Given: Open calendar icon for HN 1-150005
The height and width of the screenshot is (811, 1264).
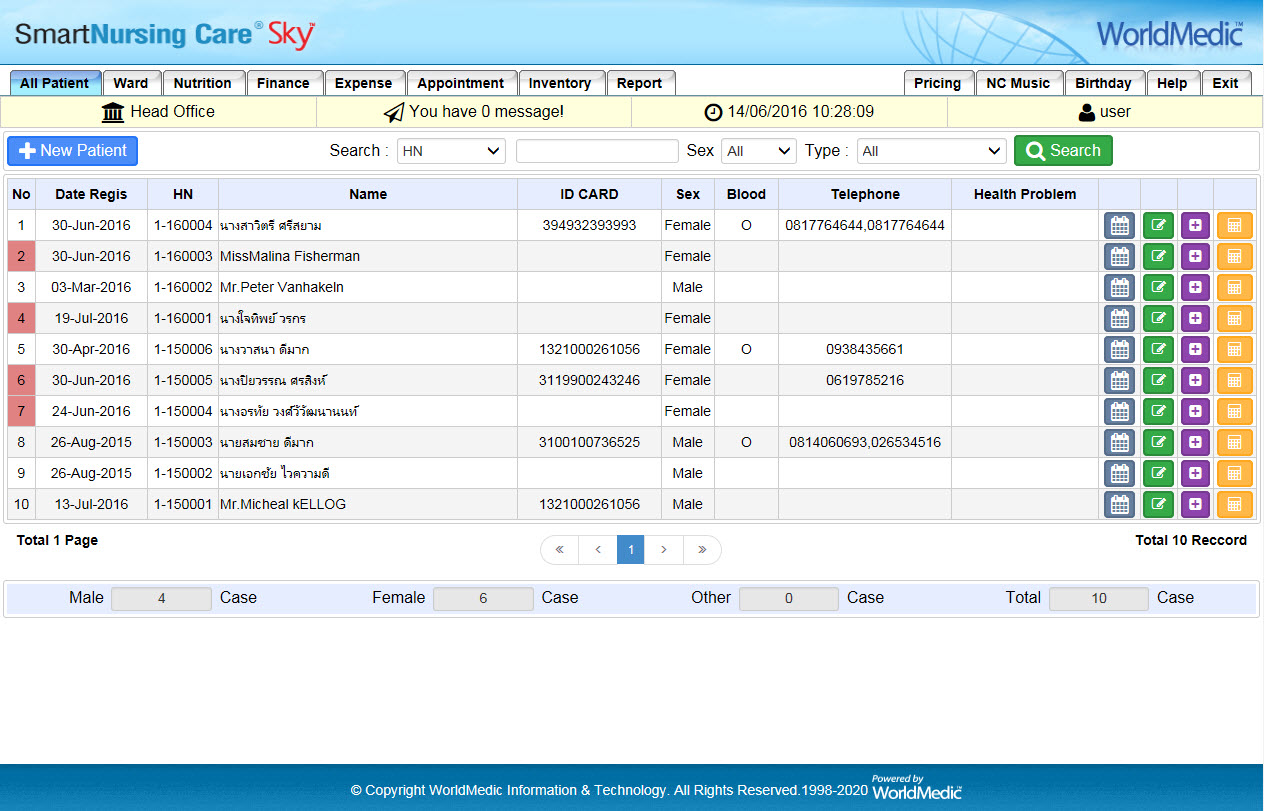Looking at the screenshot, I should [x=1119, y=381].
